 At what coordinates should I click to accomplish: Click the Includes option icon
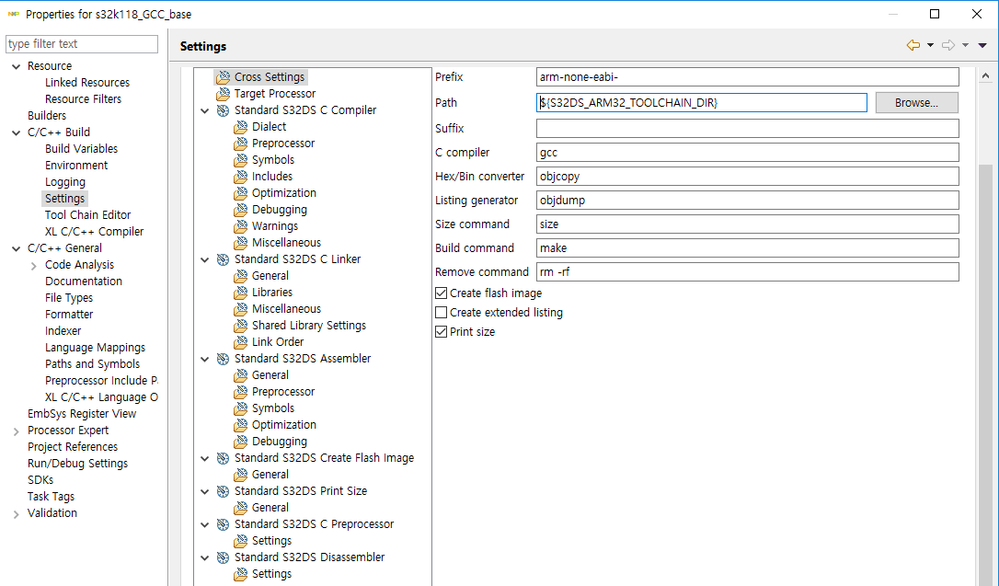(241, 176)
